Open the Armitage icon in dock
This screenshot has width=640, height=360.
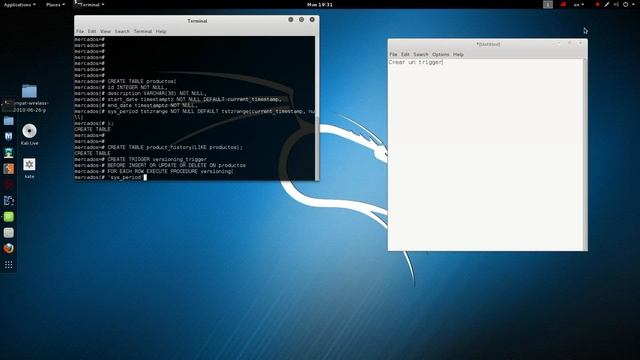[9, 153]
